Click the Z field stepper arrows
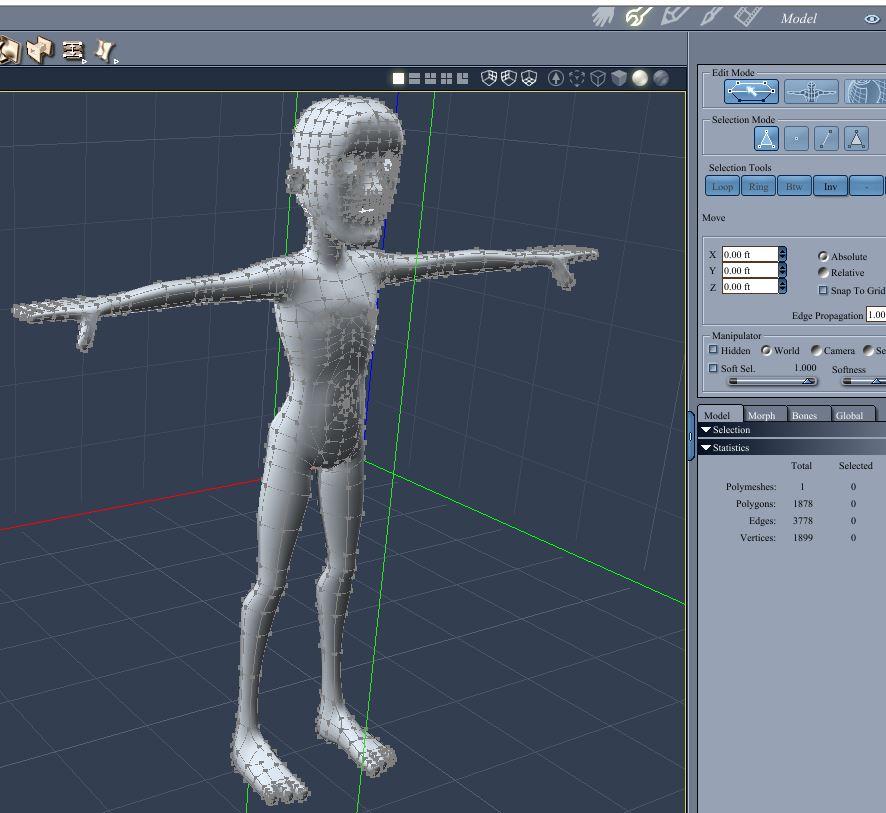 783,286
